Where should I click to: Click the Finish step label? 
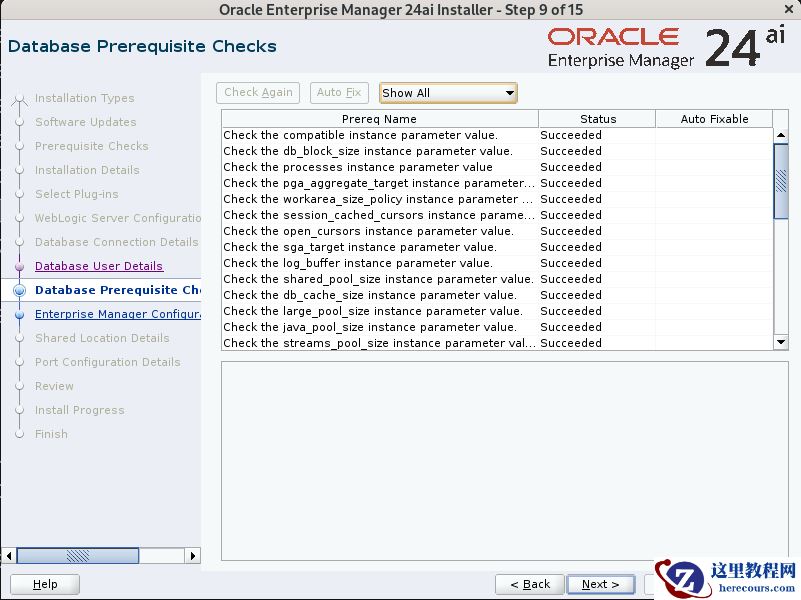pyautogui.click(x=51, y=434)
